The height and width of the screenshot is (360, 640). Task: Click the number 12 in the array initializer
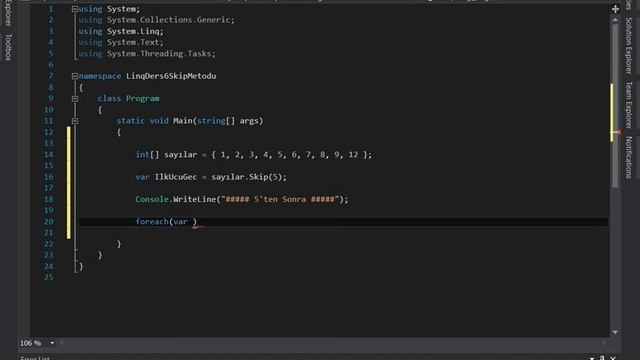coord(353,155)
